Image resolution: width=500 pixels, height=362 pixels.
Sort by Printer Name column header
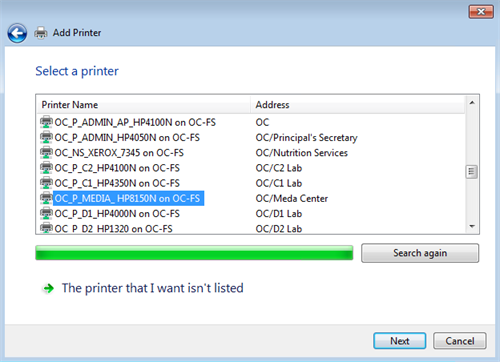point(143,105)
